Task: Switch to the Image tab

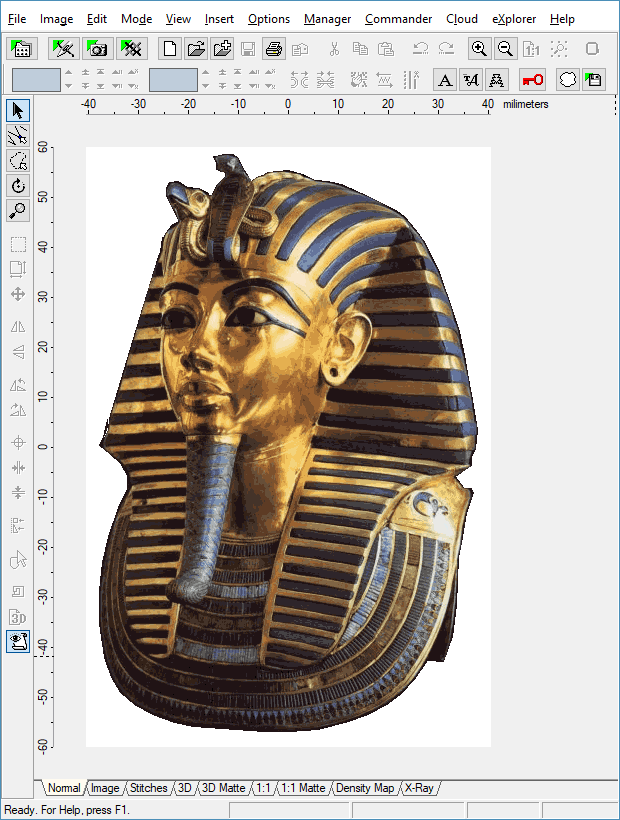Action: click(105, 788)
